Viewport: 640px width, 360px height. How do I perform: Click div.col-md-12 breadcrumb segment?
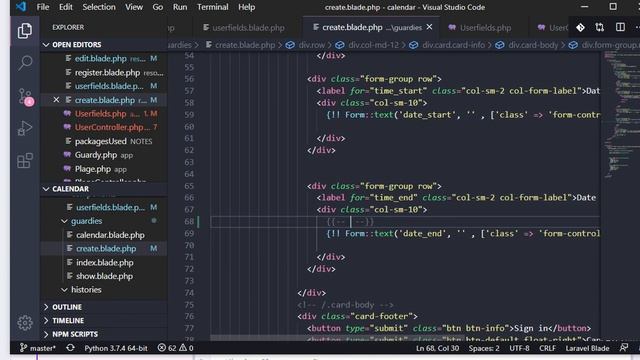point(368,45)
